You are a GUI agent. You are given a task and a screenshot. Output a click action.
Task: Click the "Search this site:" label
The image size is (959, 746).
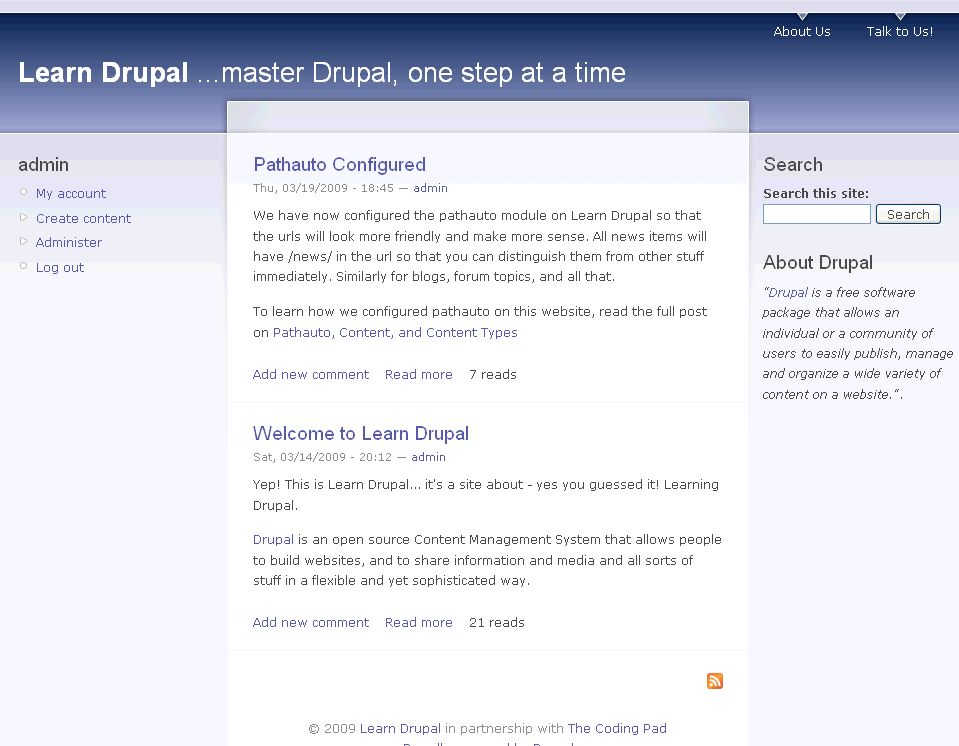816,193
